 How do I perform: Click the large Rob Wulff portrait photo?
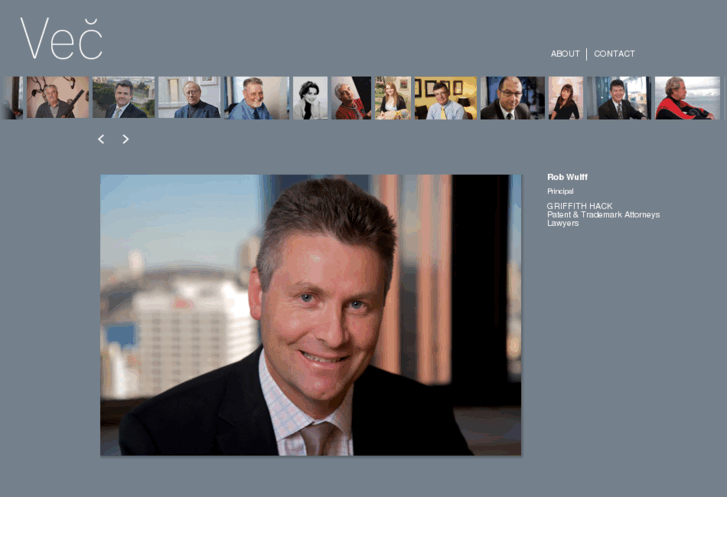[x=311, y=315]
